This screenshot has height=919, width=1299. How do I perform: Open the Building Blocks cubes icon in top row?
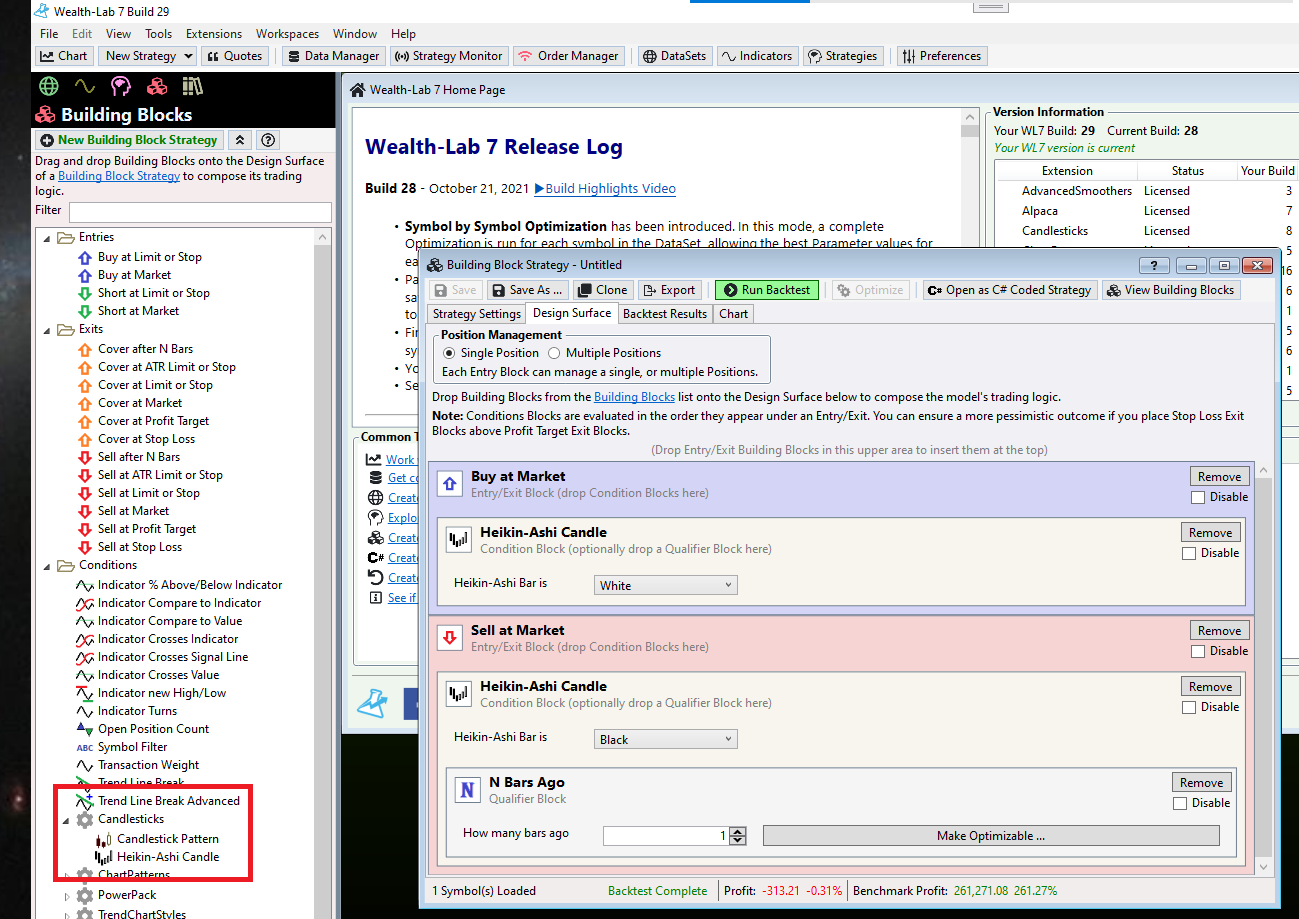[157, 86]
